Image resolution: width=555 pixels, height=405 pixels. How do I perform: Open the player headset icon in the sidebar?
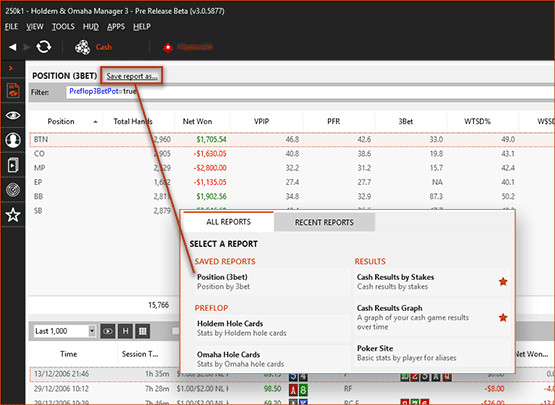[x=13, y=140]
